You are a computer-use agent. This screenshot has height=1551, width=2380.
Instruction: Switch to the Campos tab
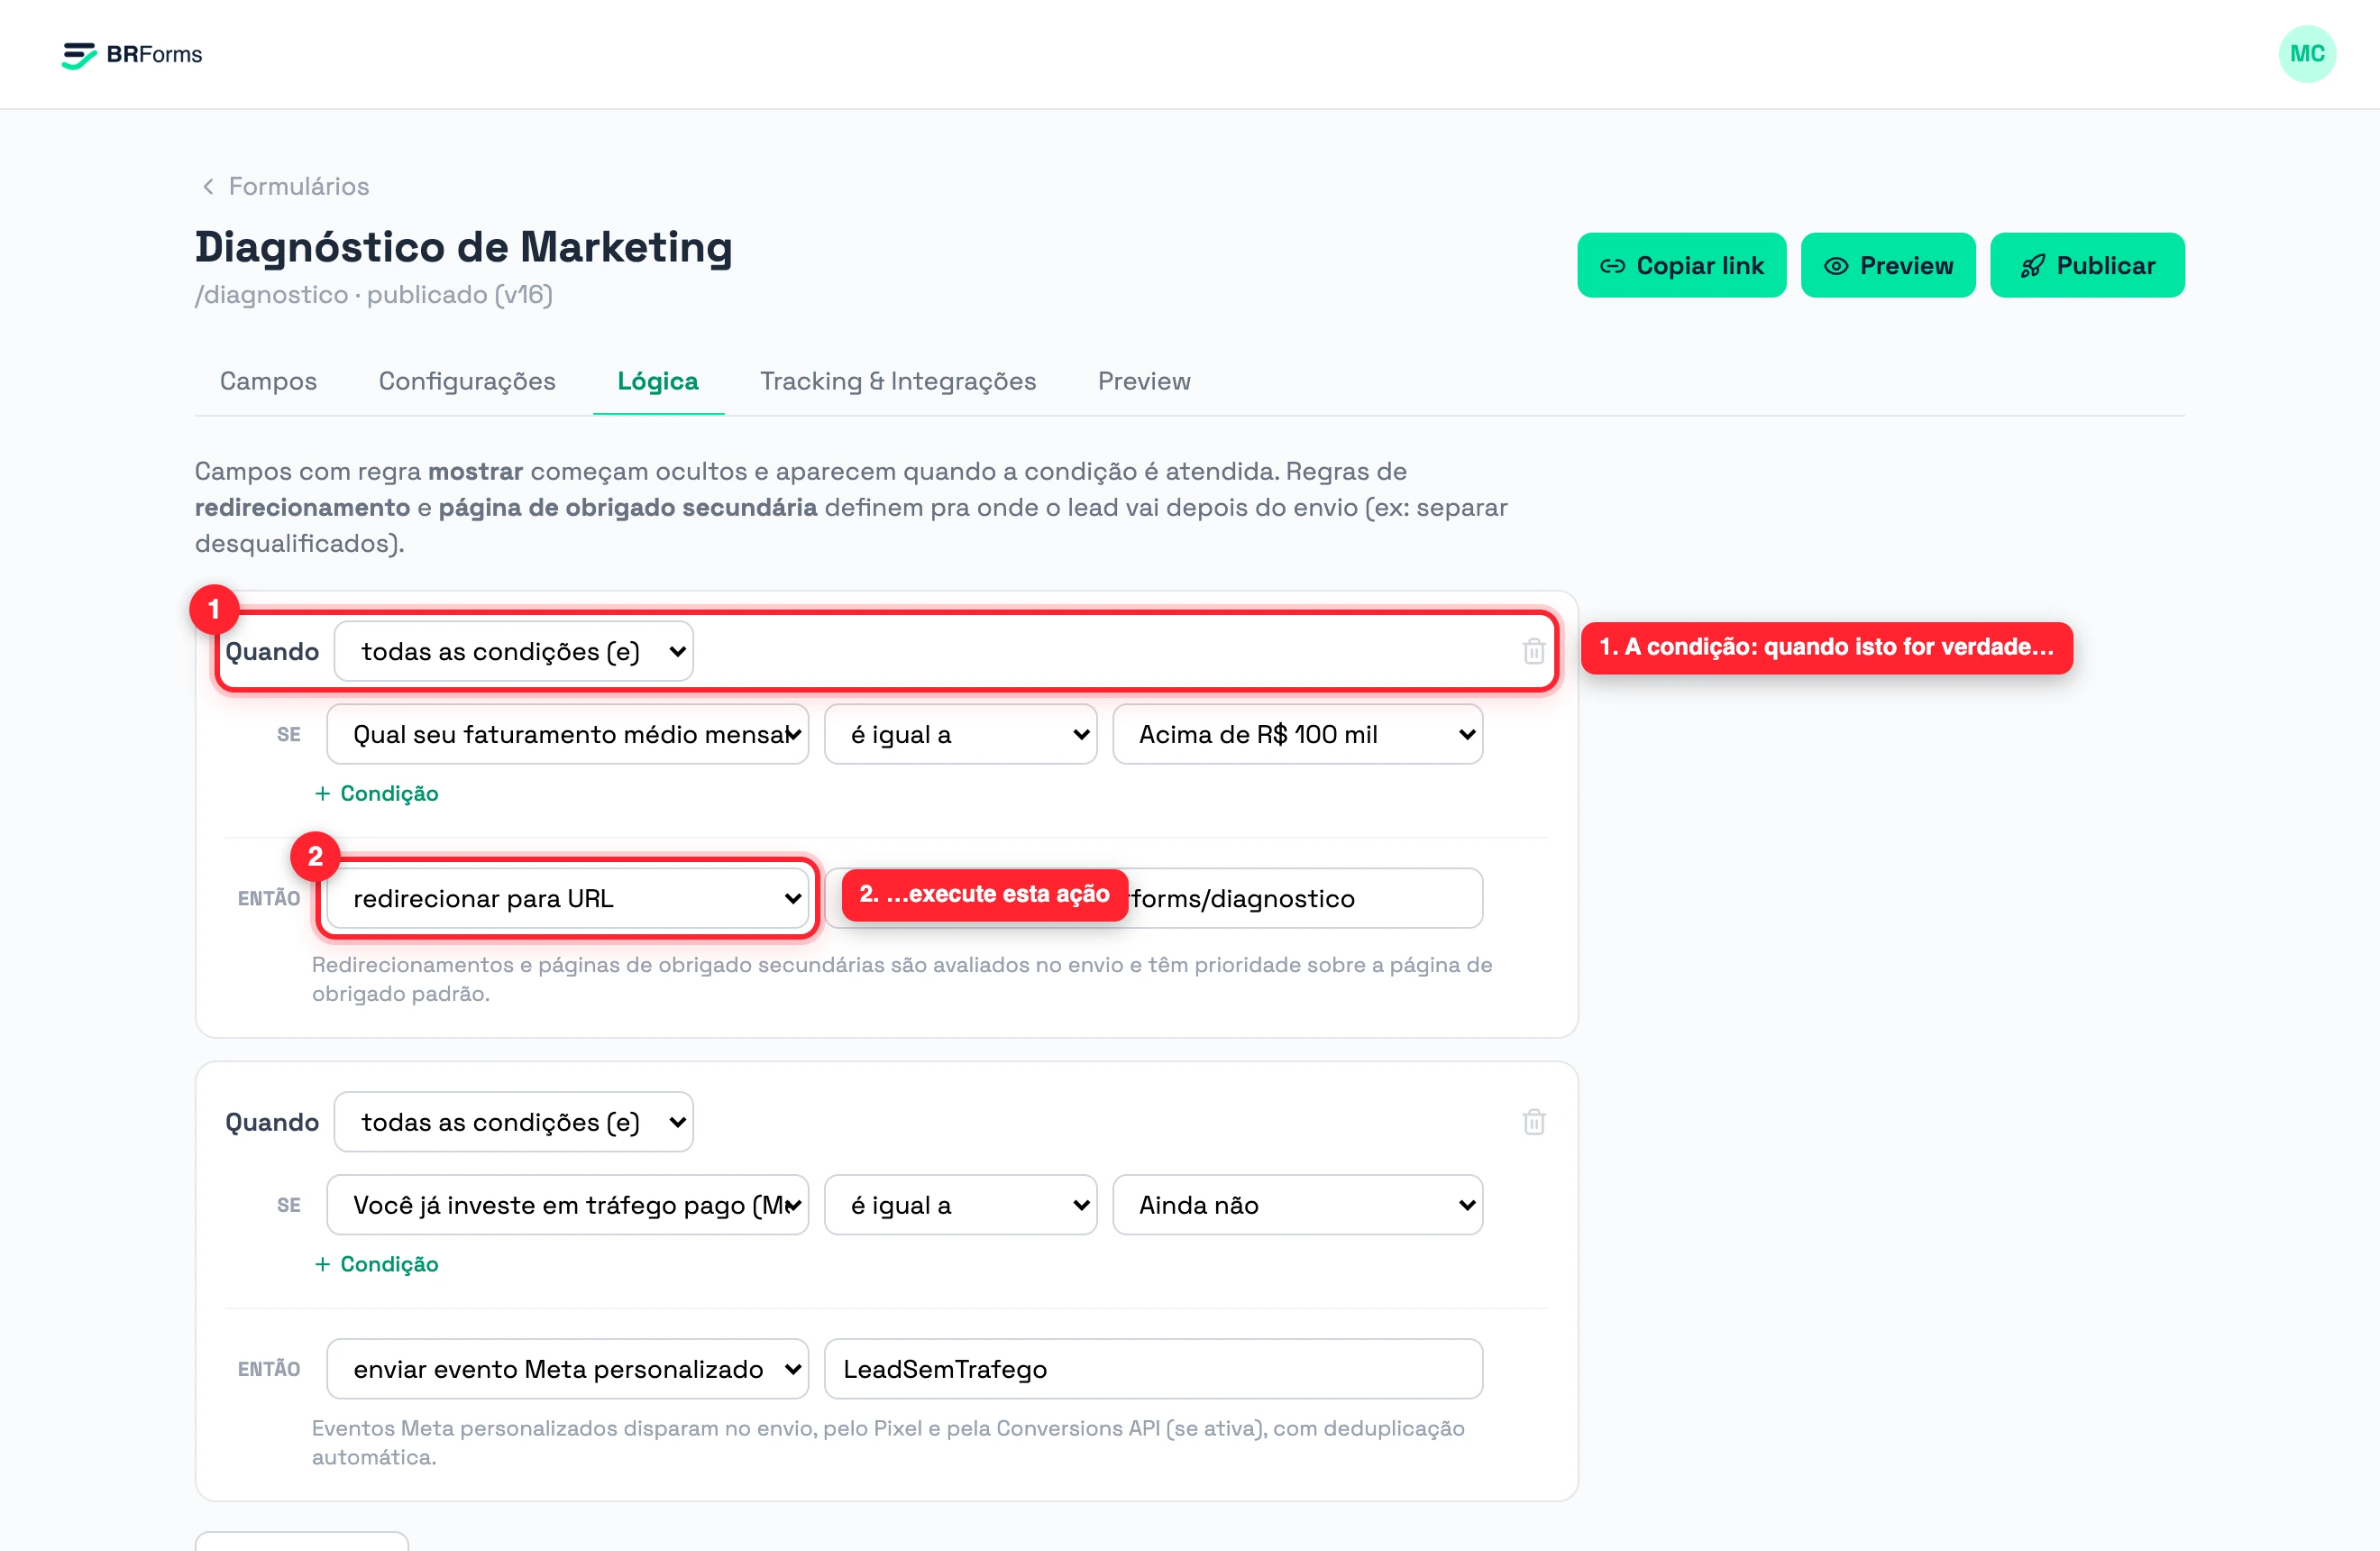[x=268, y=381]
